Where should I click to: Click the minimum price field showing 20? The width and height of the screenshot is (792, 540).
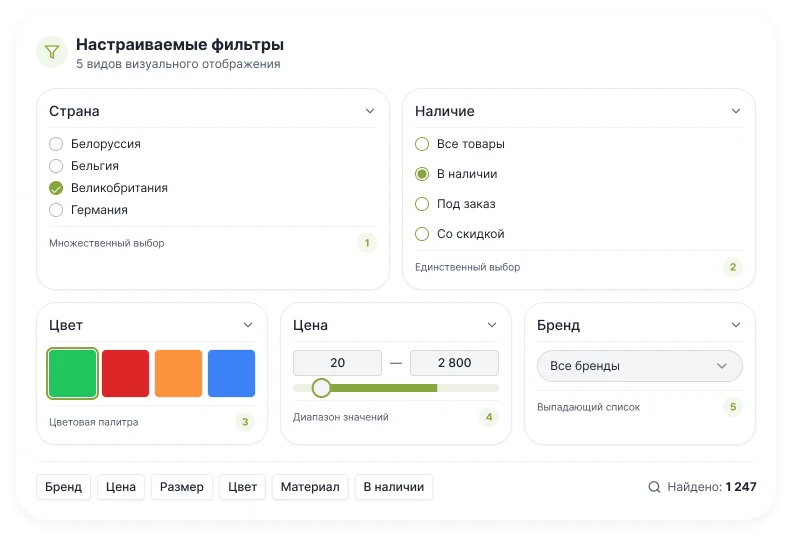tap(337, 363)
